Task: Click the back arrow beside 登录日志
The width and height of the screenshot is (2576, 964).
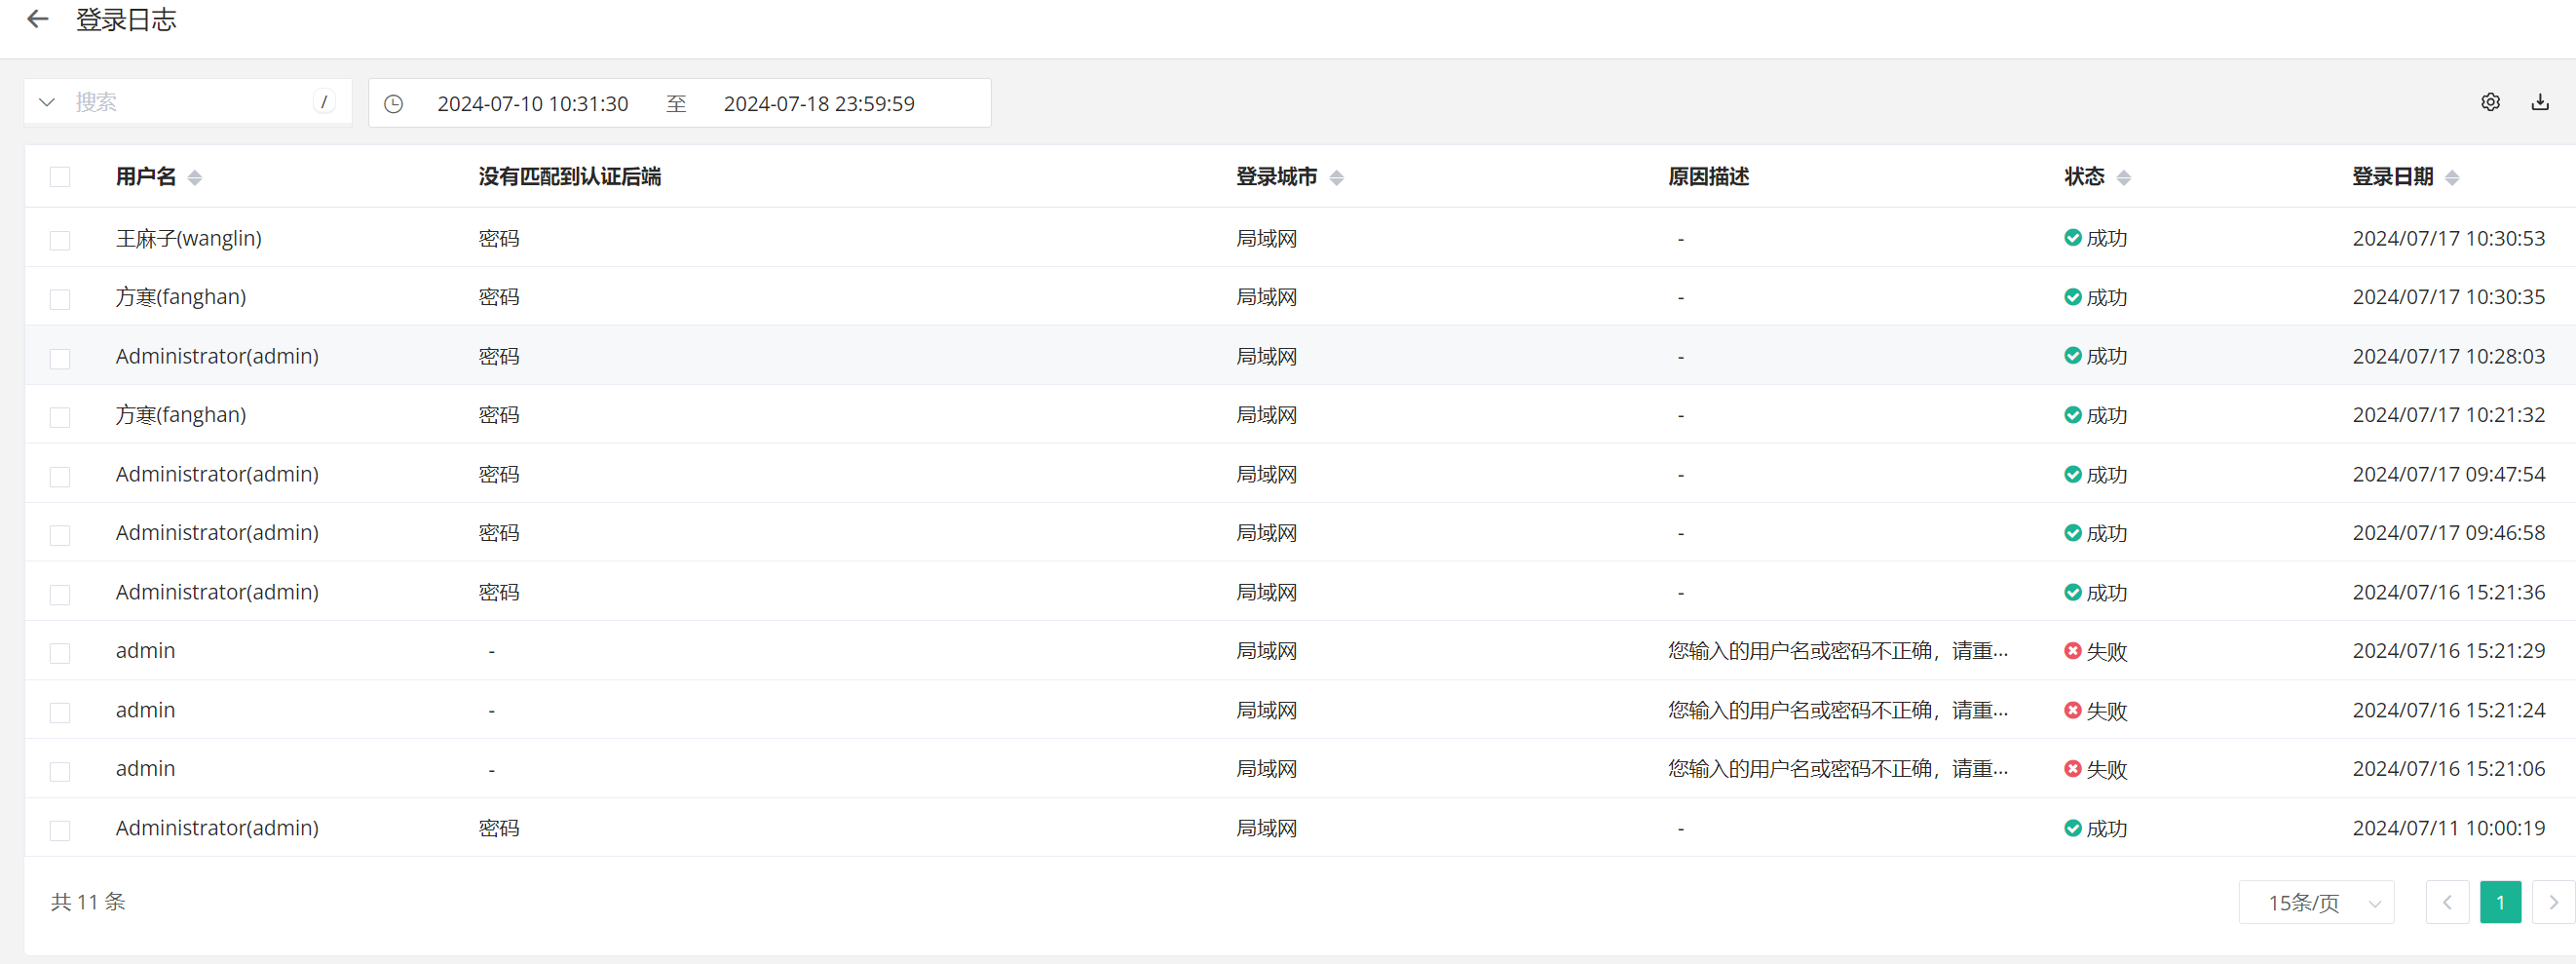Action: point(37,19)
